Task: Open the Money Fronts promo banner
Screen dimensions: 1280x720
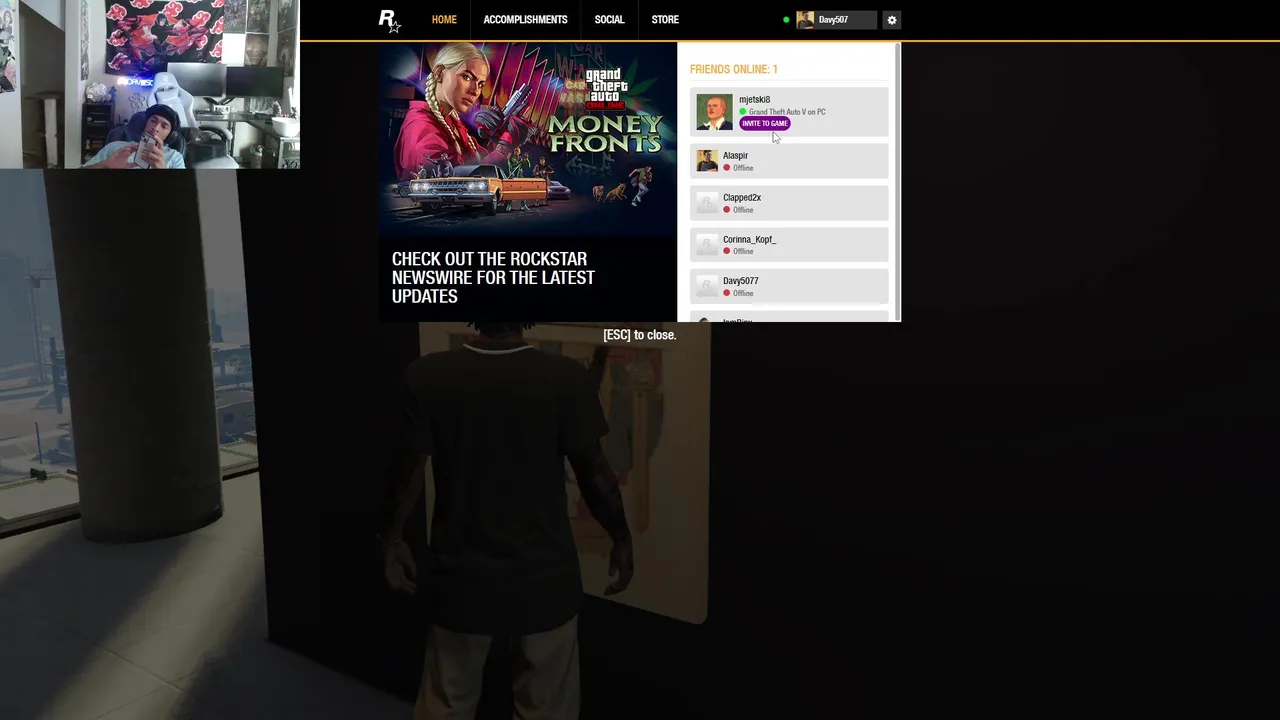Action: tap(528, 139)
